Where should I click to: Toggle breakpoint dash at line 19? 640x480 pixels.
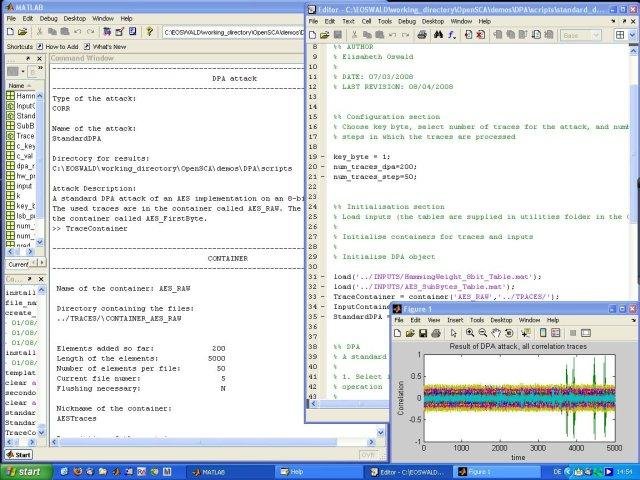tap(323, 157)
